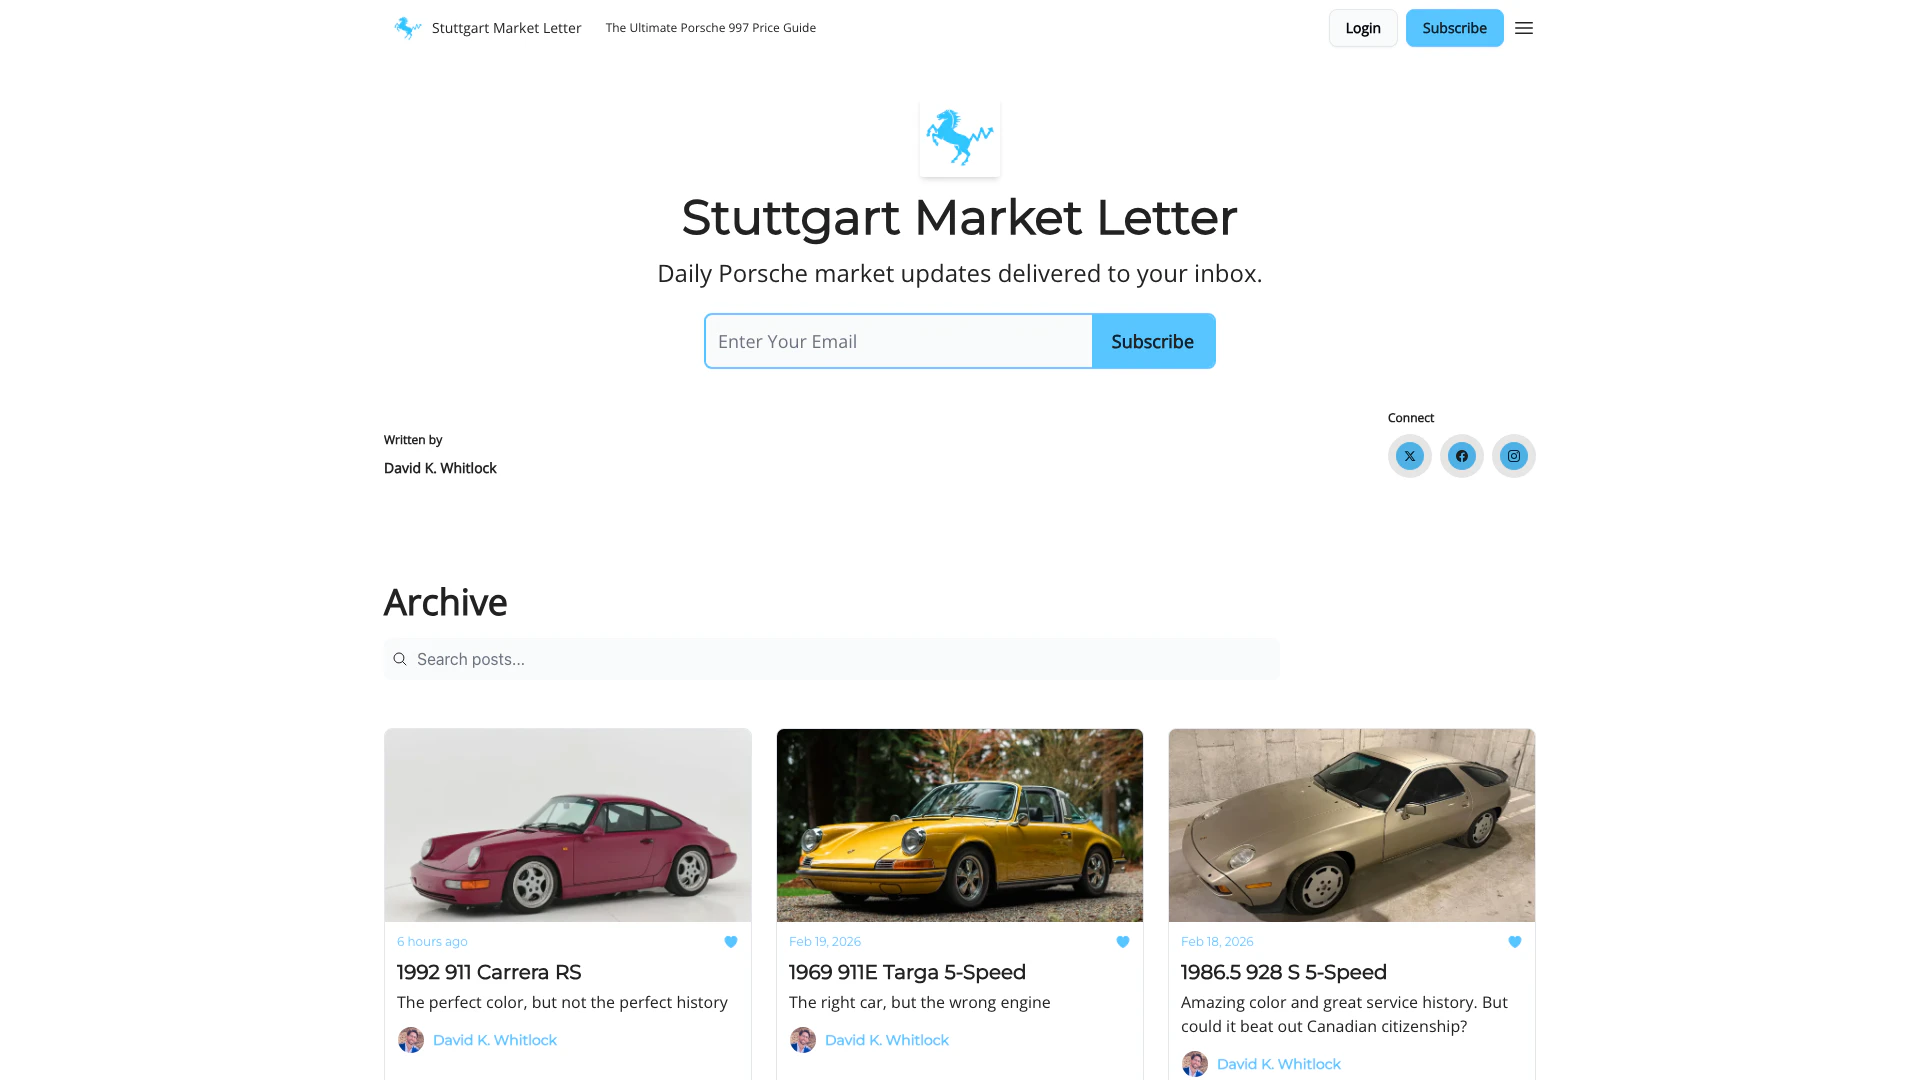
Task: Go to Stuttgart Market Letter home link
Action: coord(506,28)
